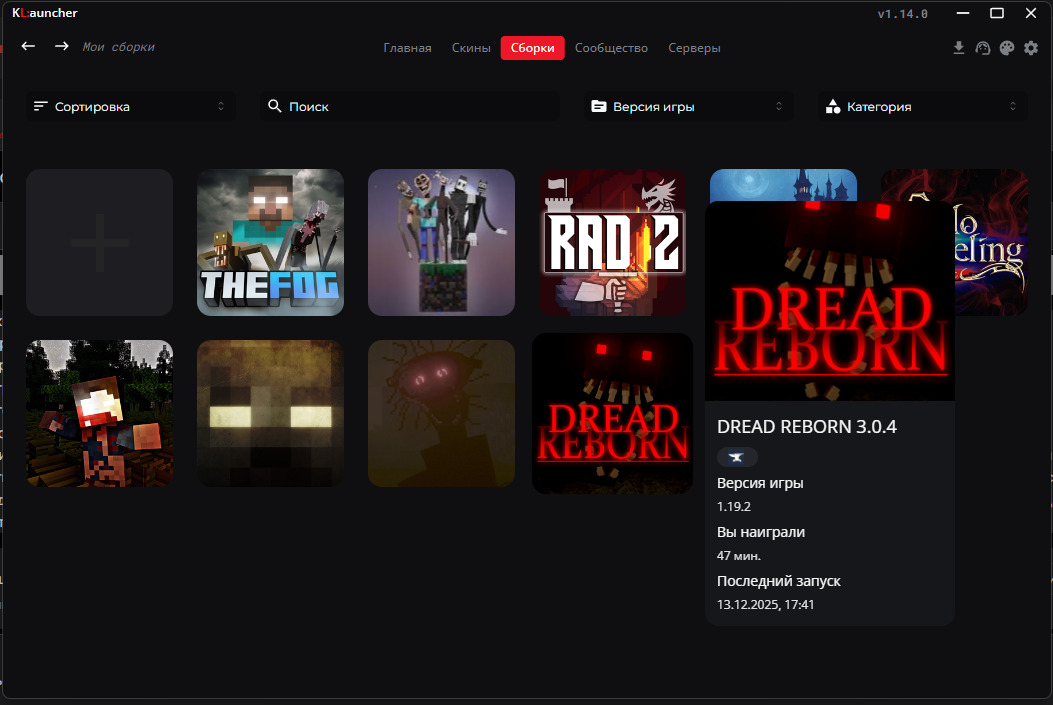Click the 13.12.2025, 17:41 last launch date
This screenshot has width=1053, height=705.
pyautogui.click(x=766, y=605)
